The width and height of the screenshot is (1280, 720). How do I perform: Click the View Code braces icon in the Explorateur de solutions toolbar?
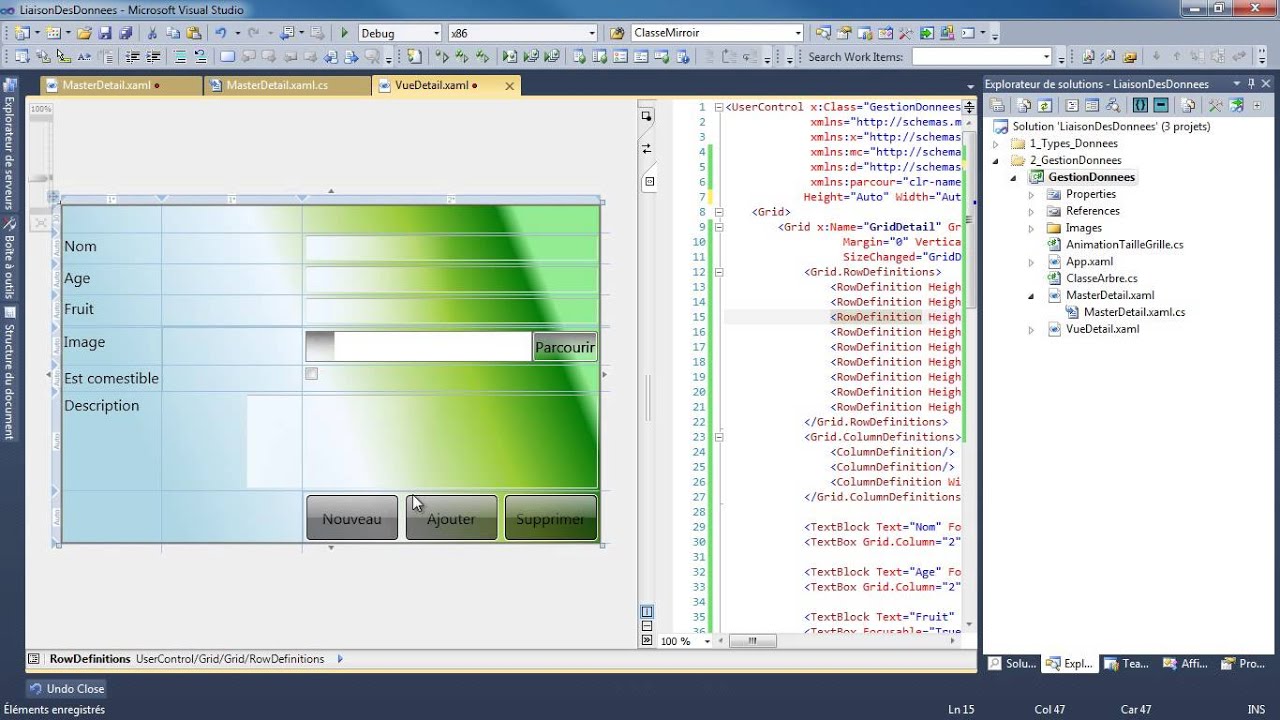click(1140, 105)
